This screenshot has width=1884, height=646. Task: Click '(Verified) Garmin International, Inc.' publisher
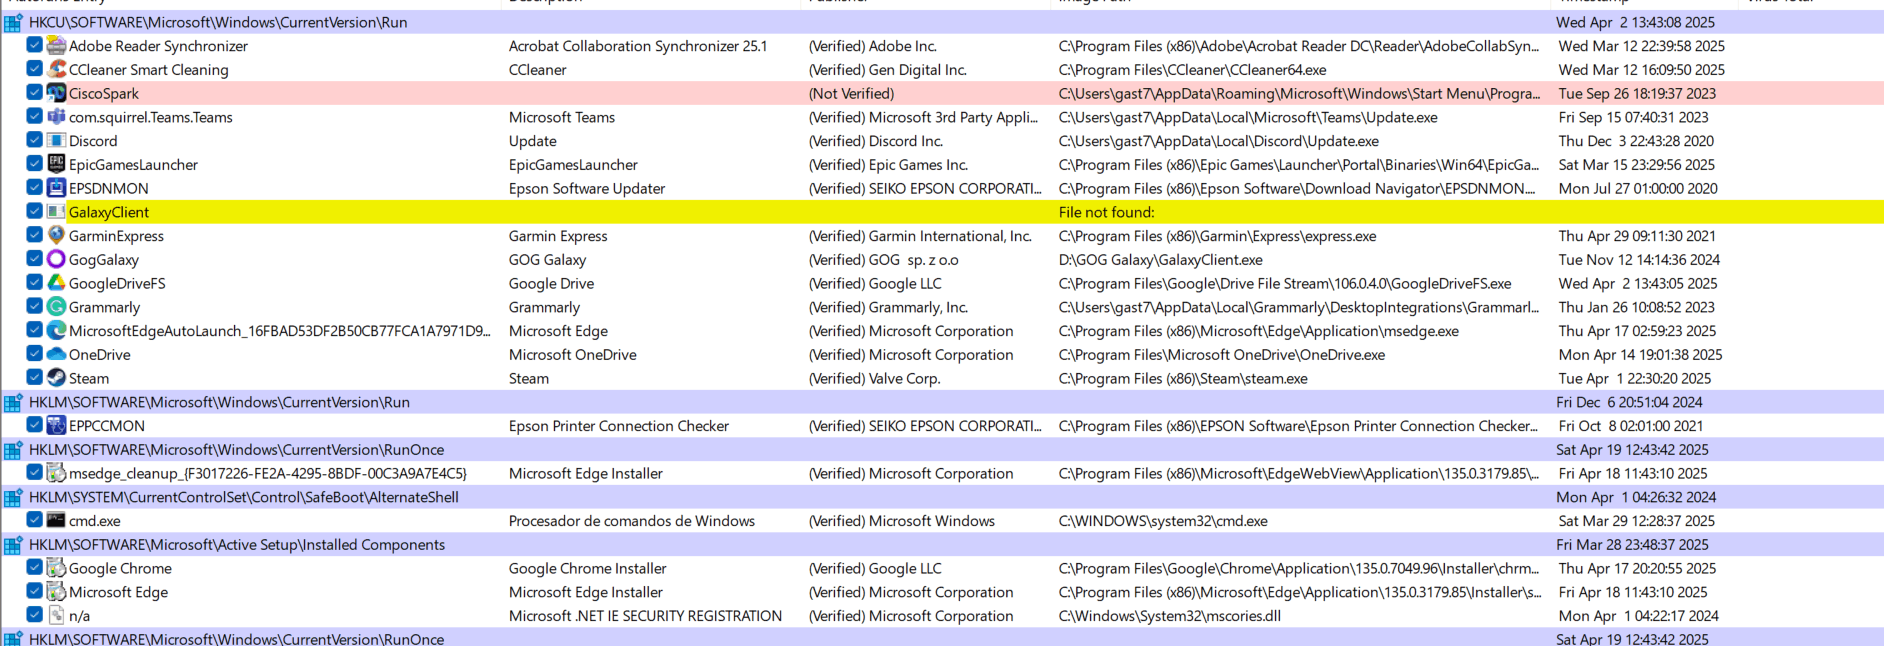pos(920,236)
